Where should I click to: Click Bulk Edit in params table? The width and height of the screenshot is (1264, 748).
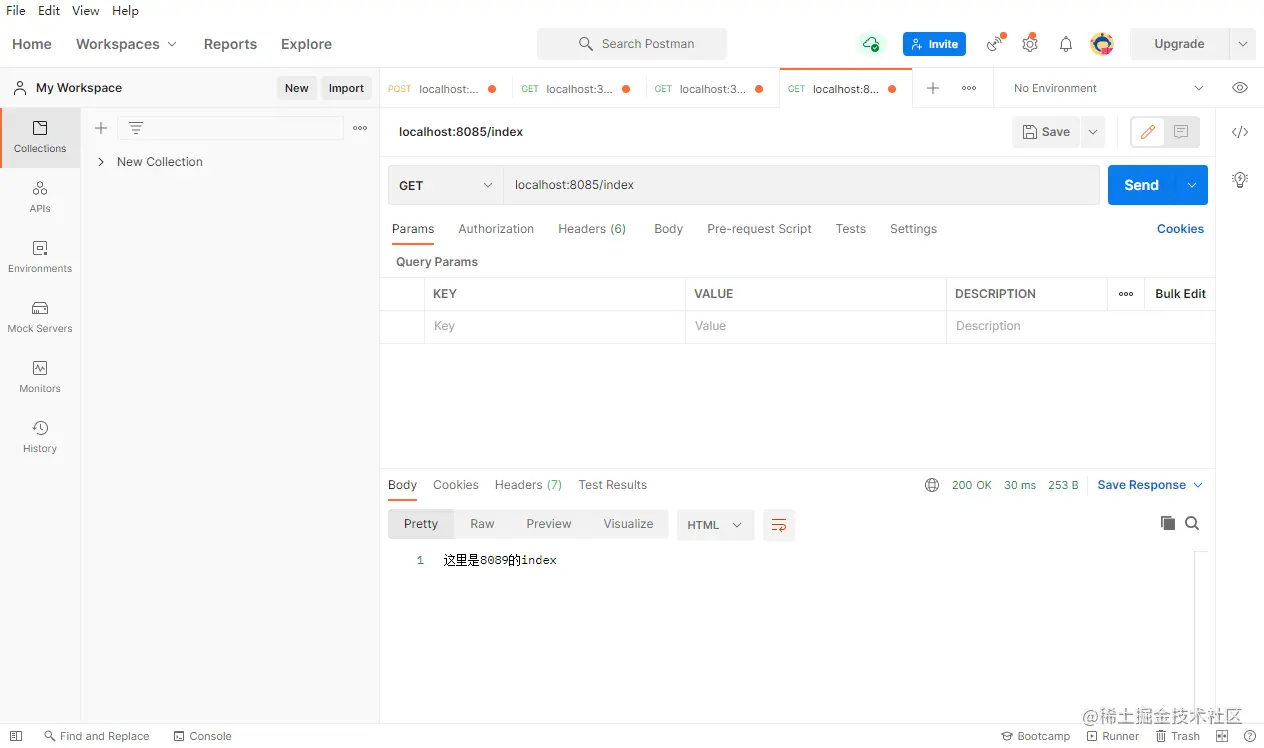(1180, 294)
